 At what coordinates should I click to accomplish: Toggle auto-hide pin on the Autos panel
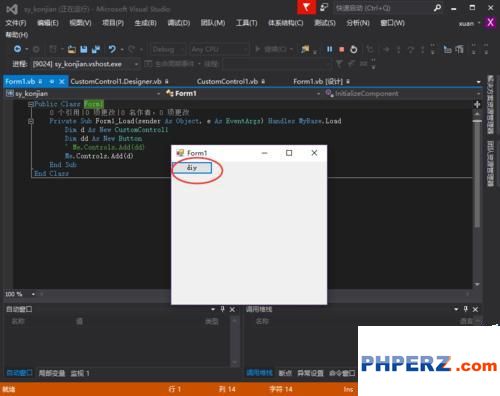coord(222,309)
